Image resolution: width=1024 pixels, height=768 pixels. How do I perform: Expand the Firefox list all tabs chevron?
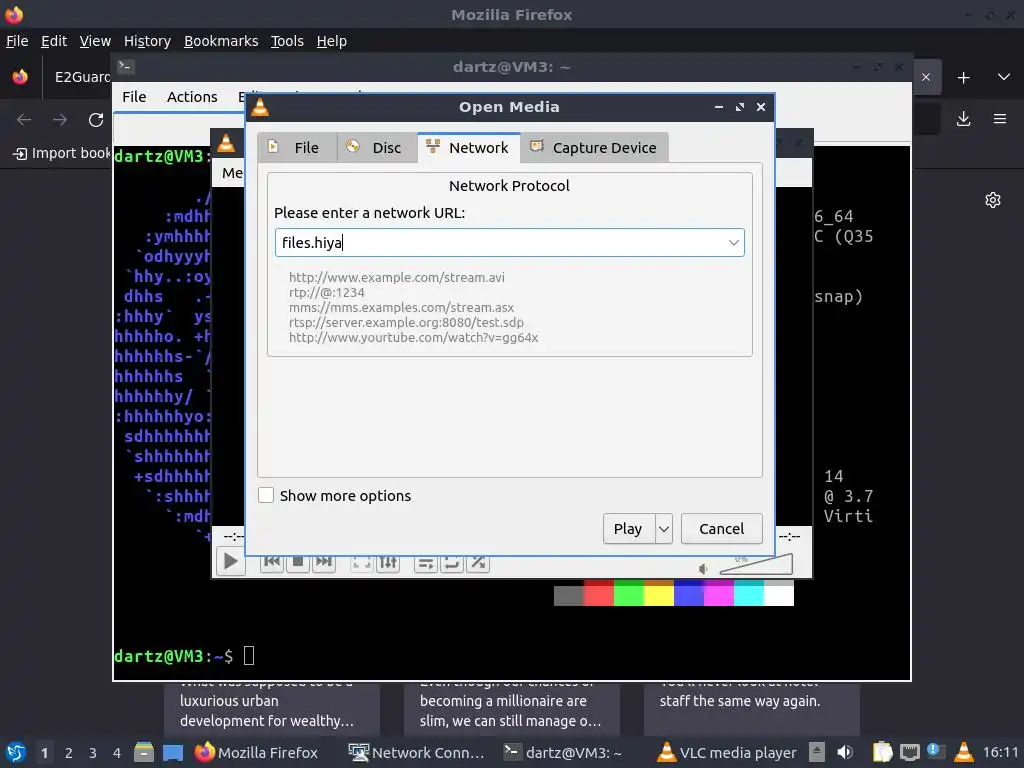(x=1004, y=77)
